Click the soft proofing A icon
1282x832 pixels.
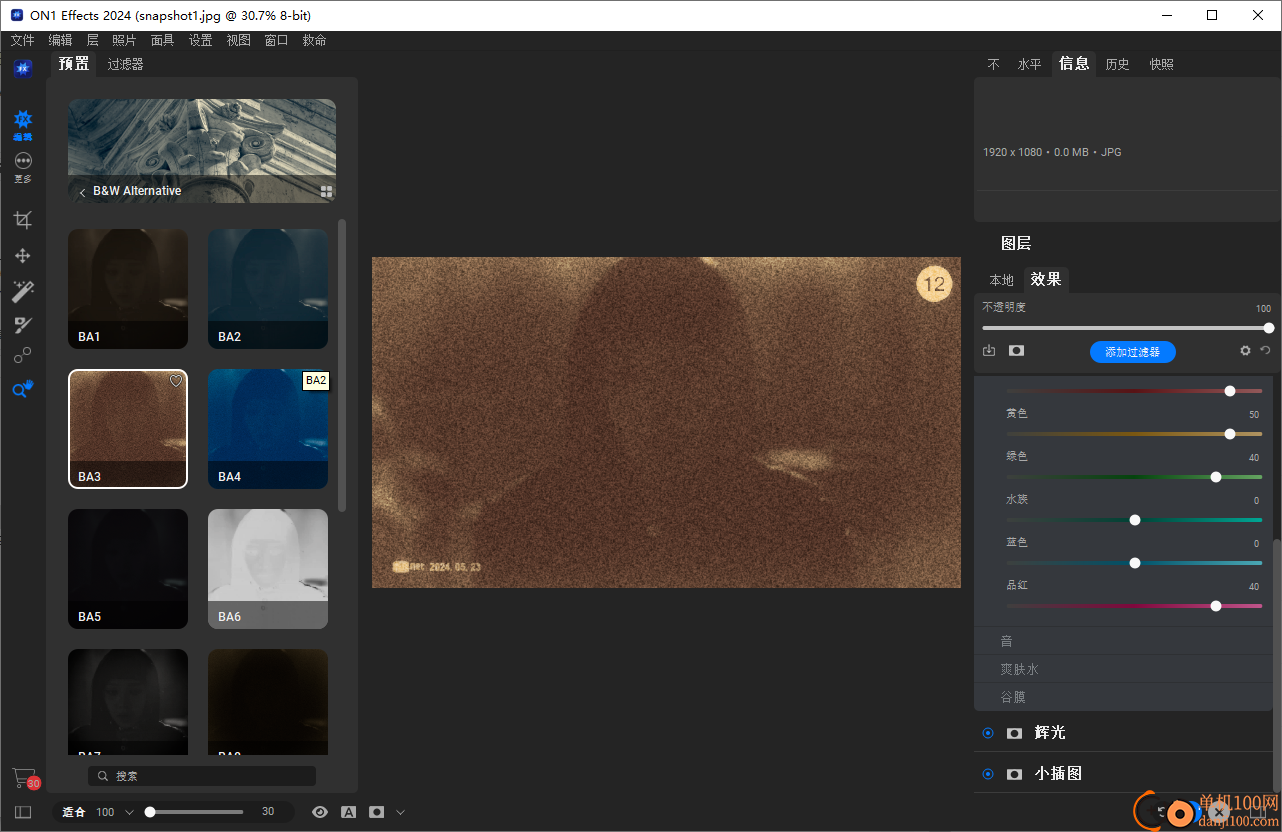pyautogui.click(x=348, y=812)
